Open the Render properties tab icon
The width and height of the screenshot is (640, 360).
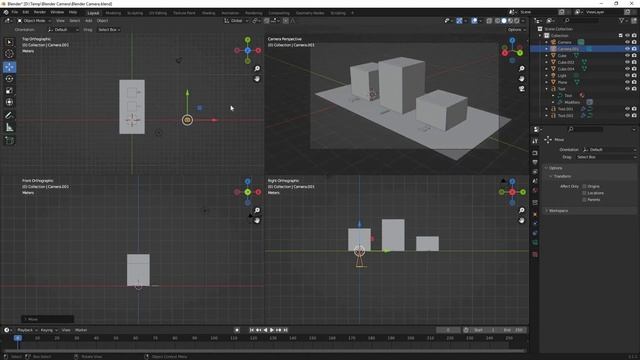coord(535,153)
